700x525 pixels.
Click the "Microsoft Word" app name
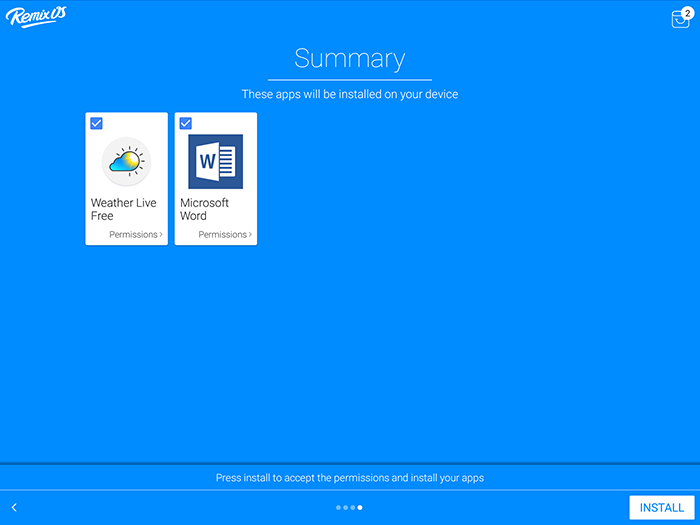click(204, 209)
